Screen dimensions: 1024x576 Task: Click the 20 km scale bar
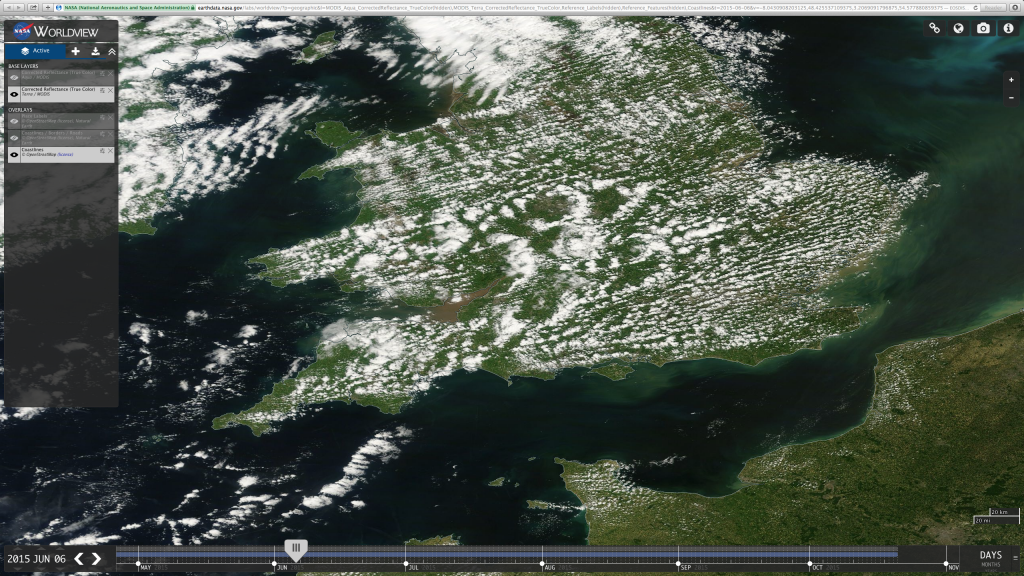click(x=1004, y=513)
